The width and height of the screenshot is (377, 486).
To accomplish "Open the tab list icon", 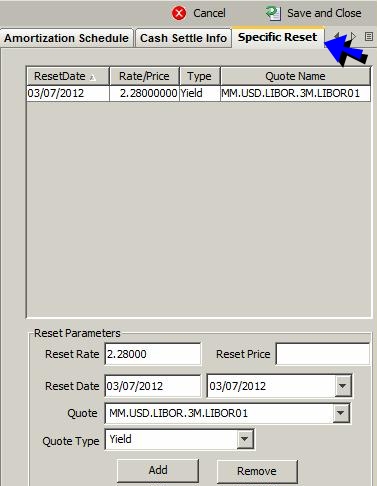I will tap(368, 36).
